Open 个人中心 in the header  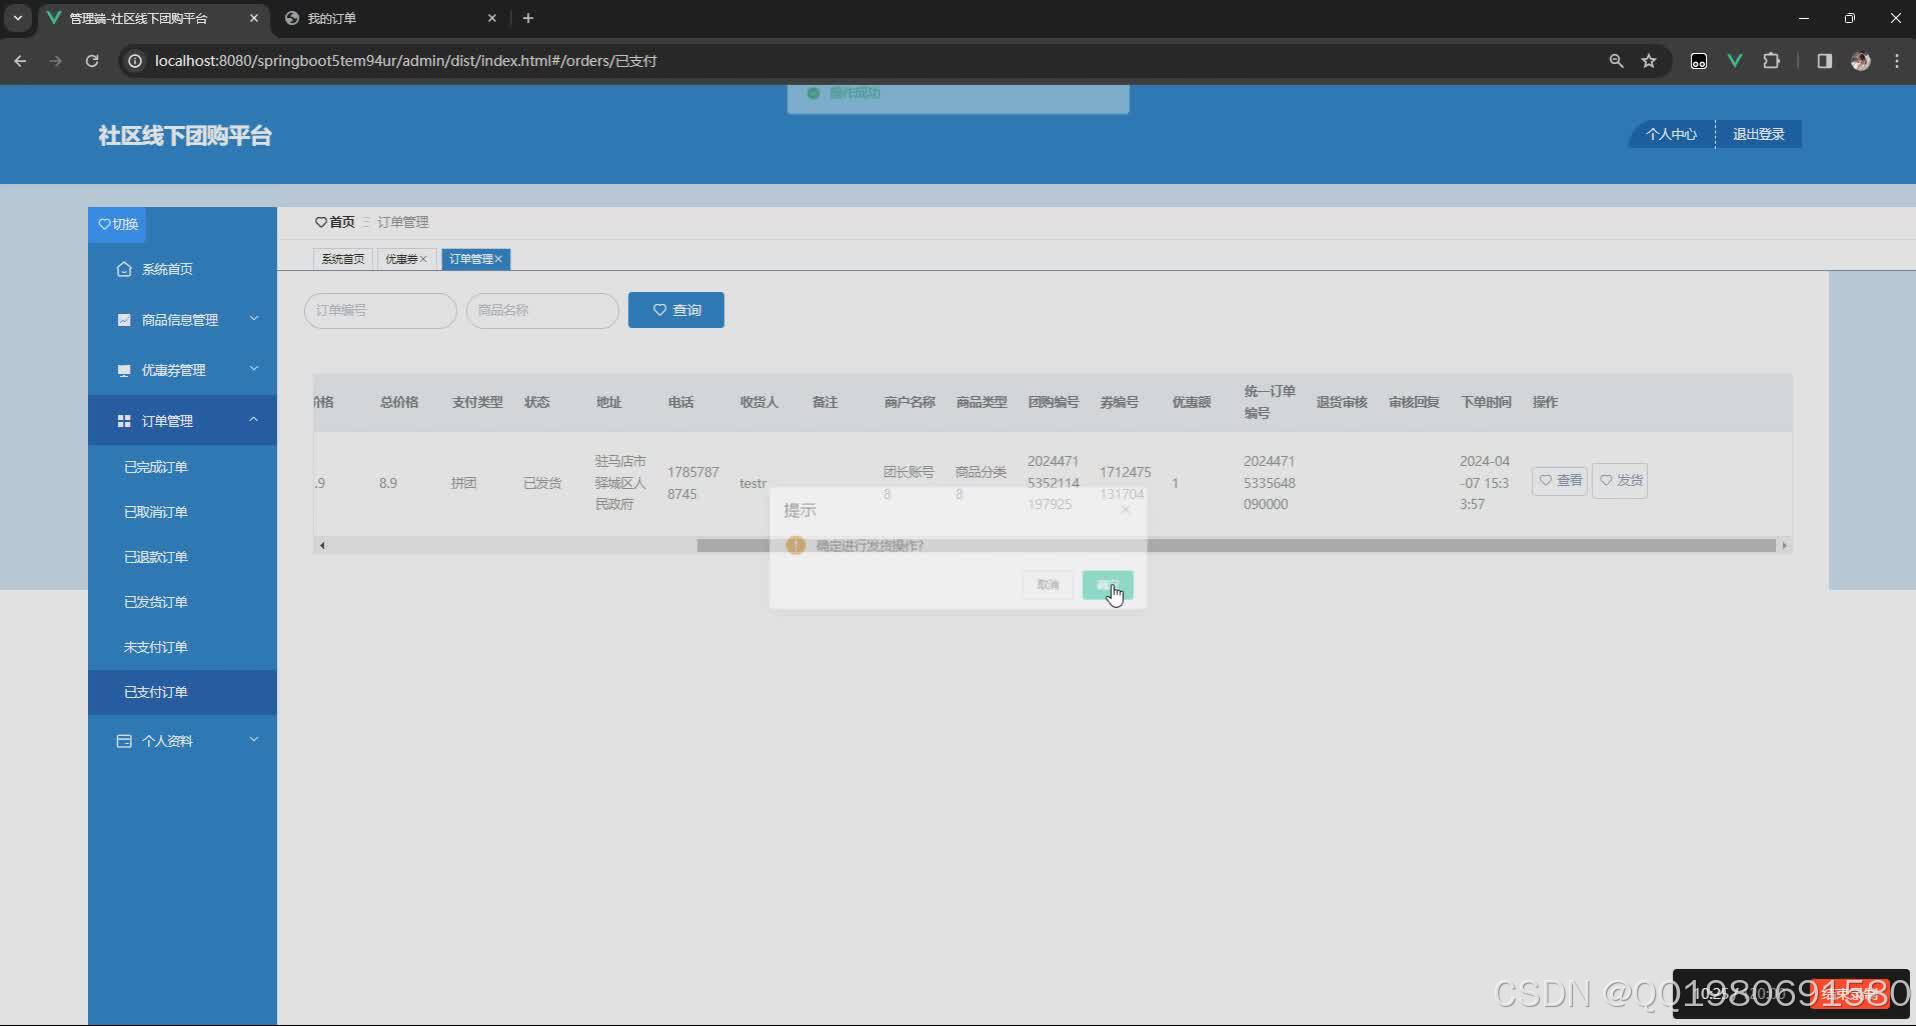[1671, 134]
